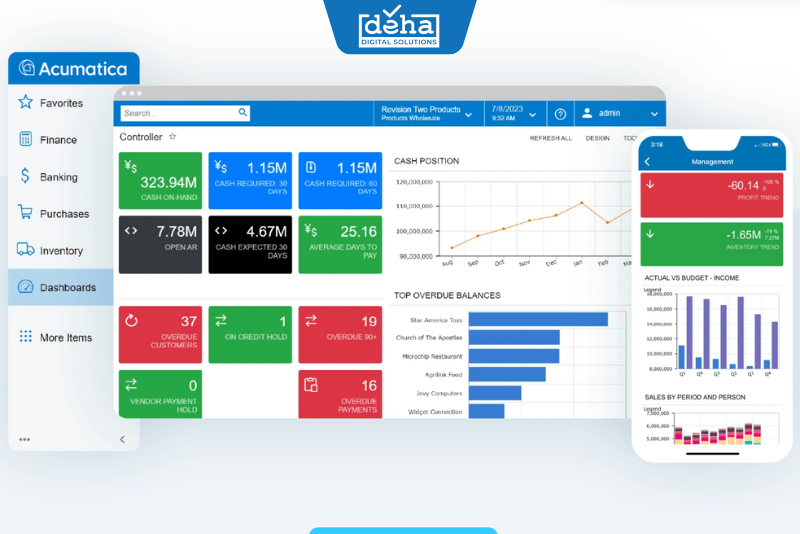Click the Inventory truck icon
Image resolution: width=800 pixels, height=534 pixels.
coord(26,249)
